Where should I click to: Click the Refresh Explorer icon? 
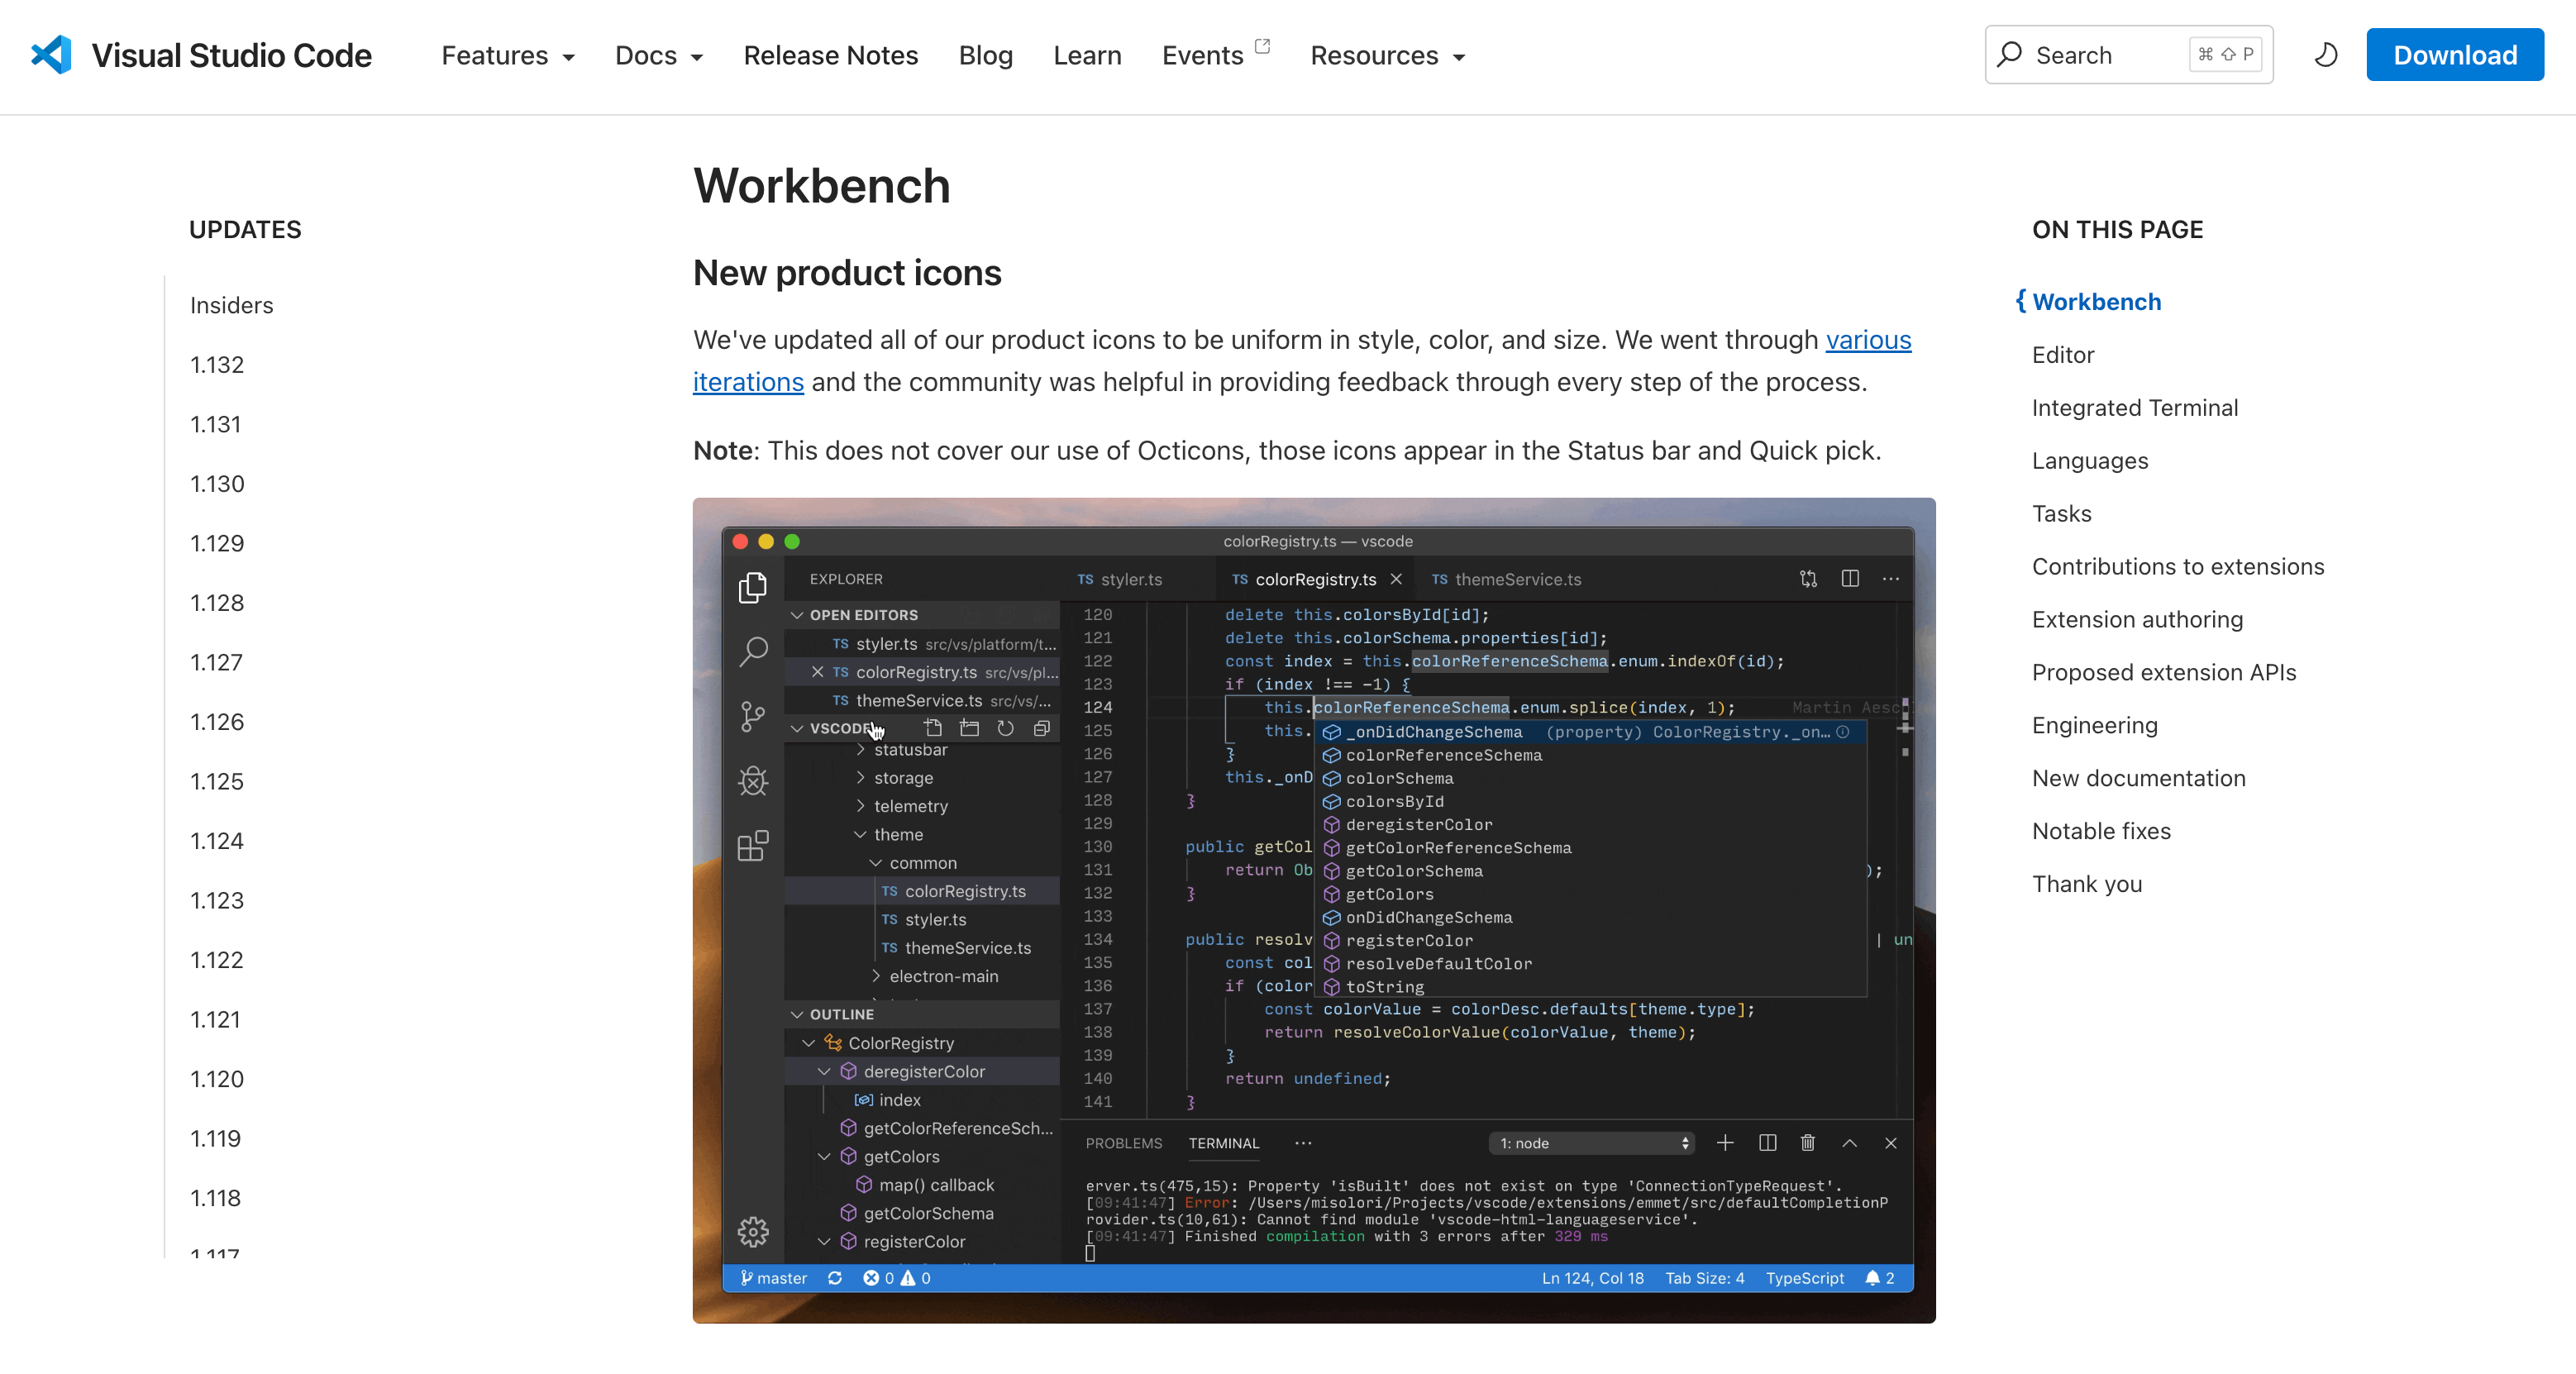(1005, 728)
